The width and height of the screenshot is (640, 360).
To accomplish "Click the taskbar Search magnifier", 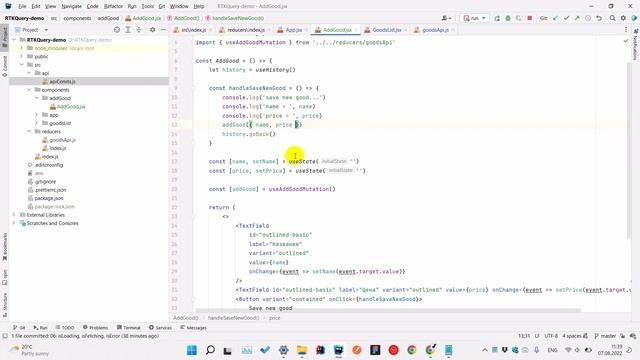I will coord(210,350).
